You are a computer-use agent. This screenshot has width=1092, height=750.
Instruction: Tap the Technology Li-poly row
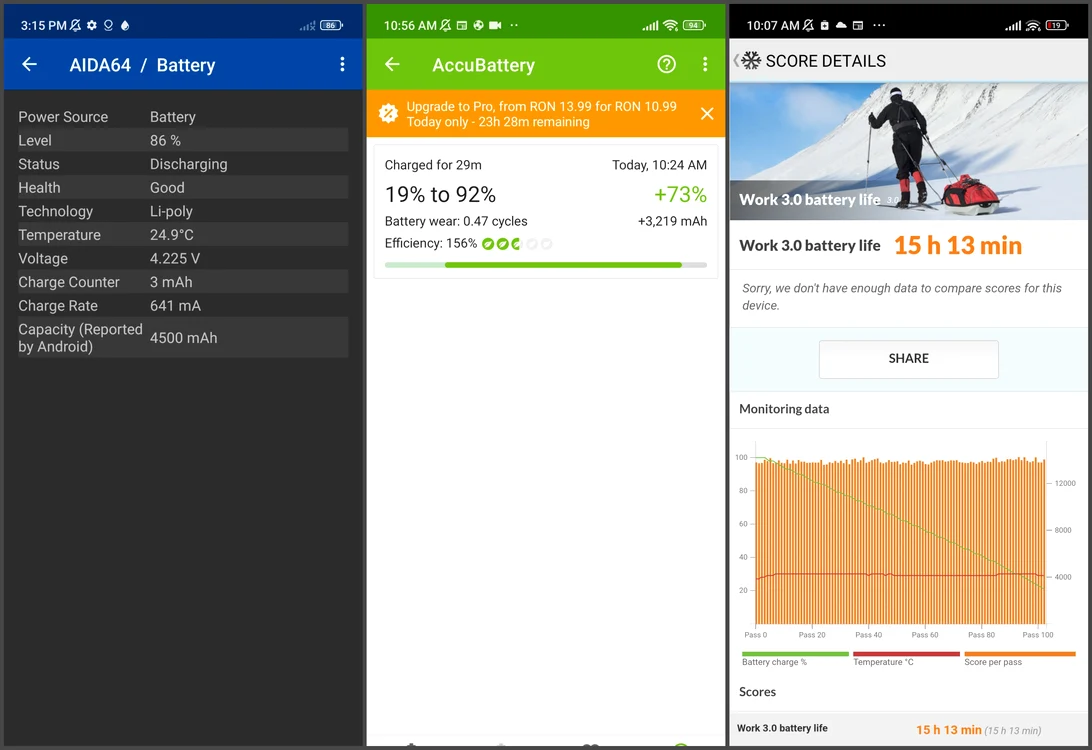(182, 212)
